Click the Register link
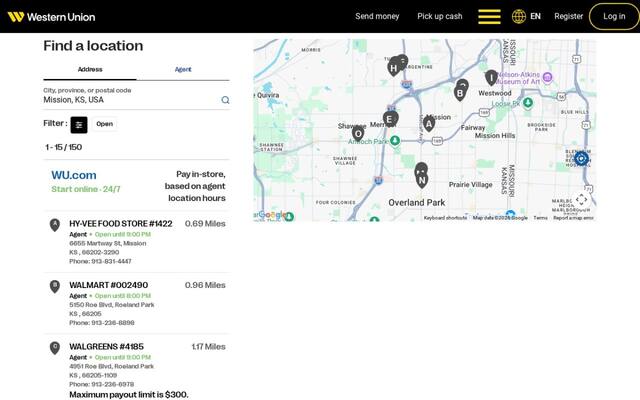The width and height of the screenshot is (640, 400). tap(568, 16)
